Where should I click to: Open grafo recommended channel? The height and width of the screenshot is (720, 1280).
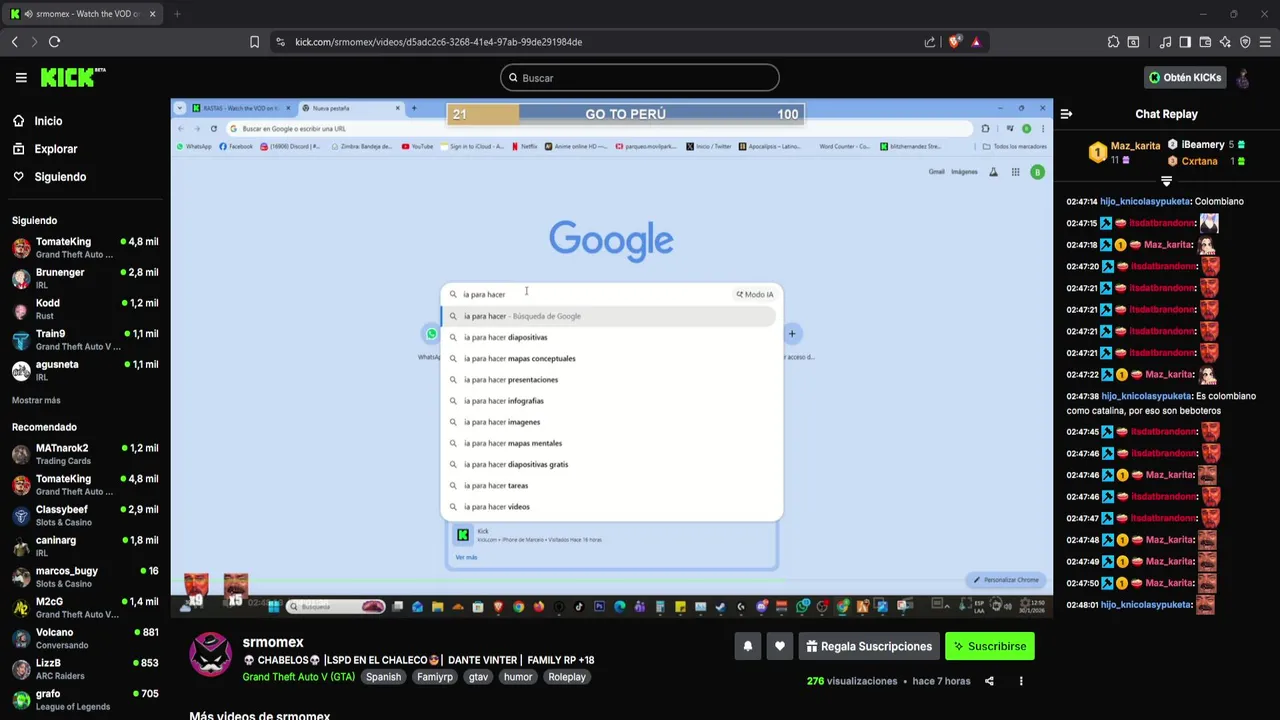84,700
